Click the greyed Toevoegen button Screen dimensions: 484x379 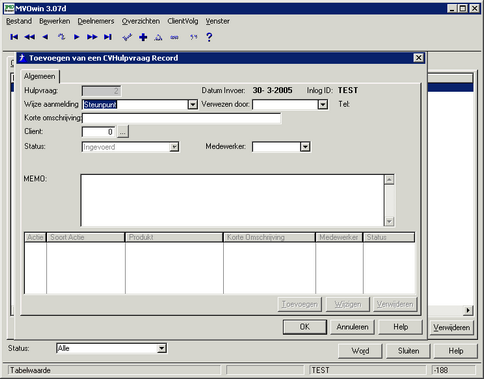(x=300, y=304)
